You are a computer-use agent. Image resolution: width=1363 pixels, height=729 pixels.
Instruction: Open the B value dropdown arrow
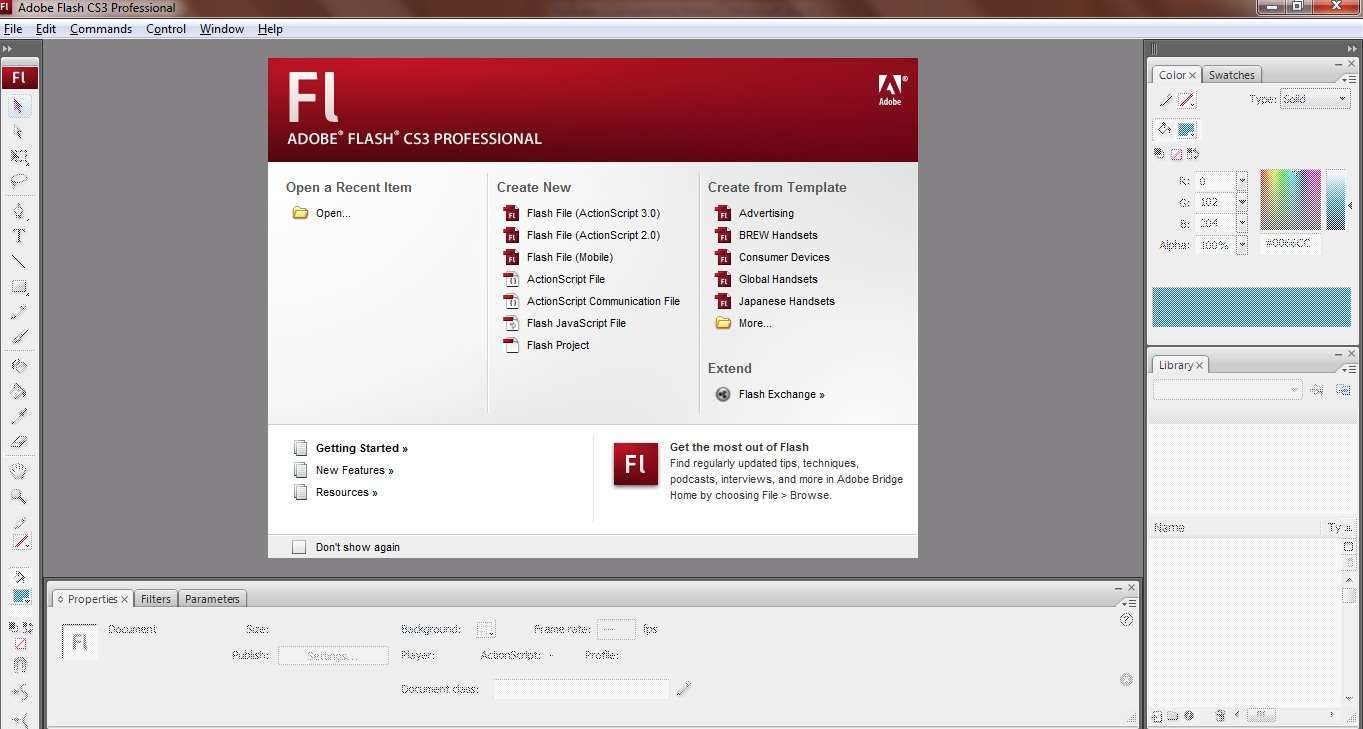click(1242, 223)
